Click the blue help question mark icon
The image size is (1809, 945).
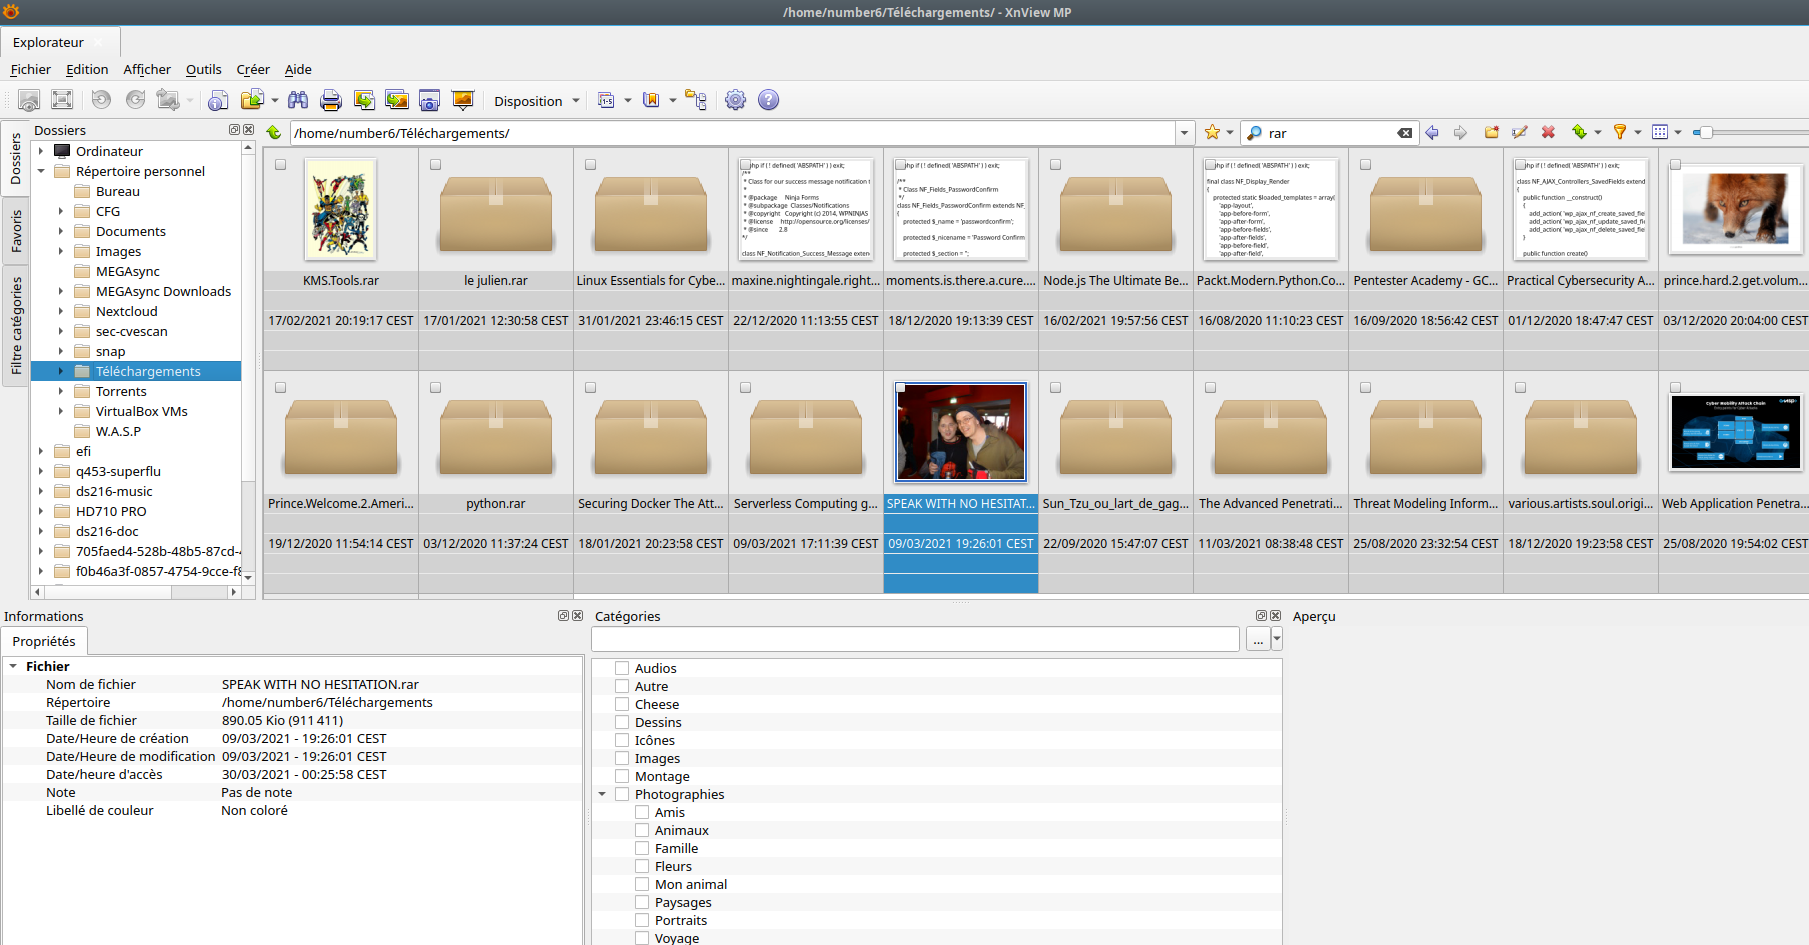[768, 100]
